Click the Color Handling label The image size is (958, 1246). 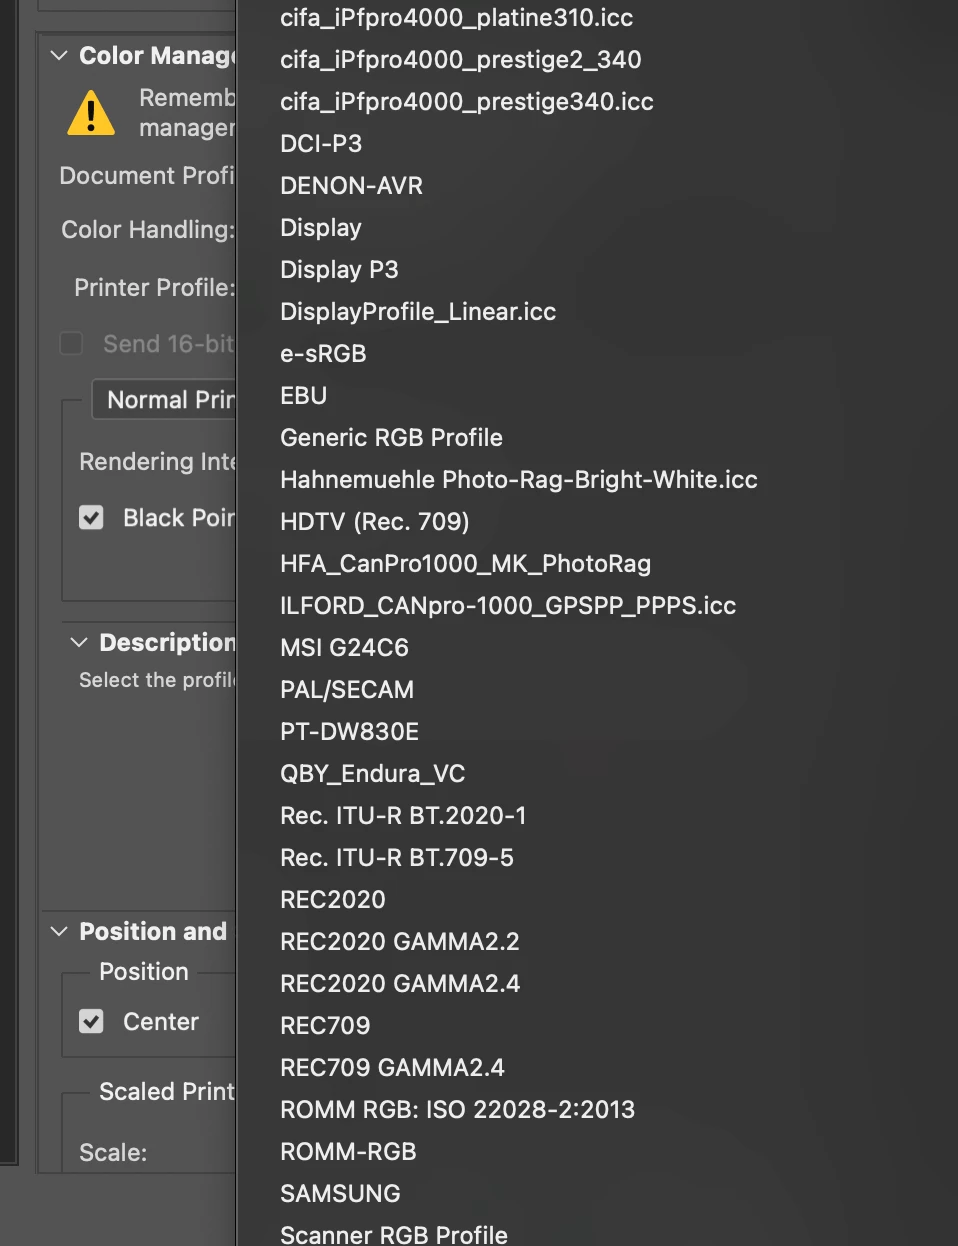coord(148,230)
